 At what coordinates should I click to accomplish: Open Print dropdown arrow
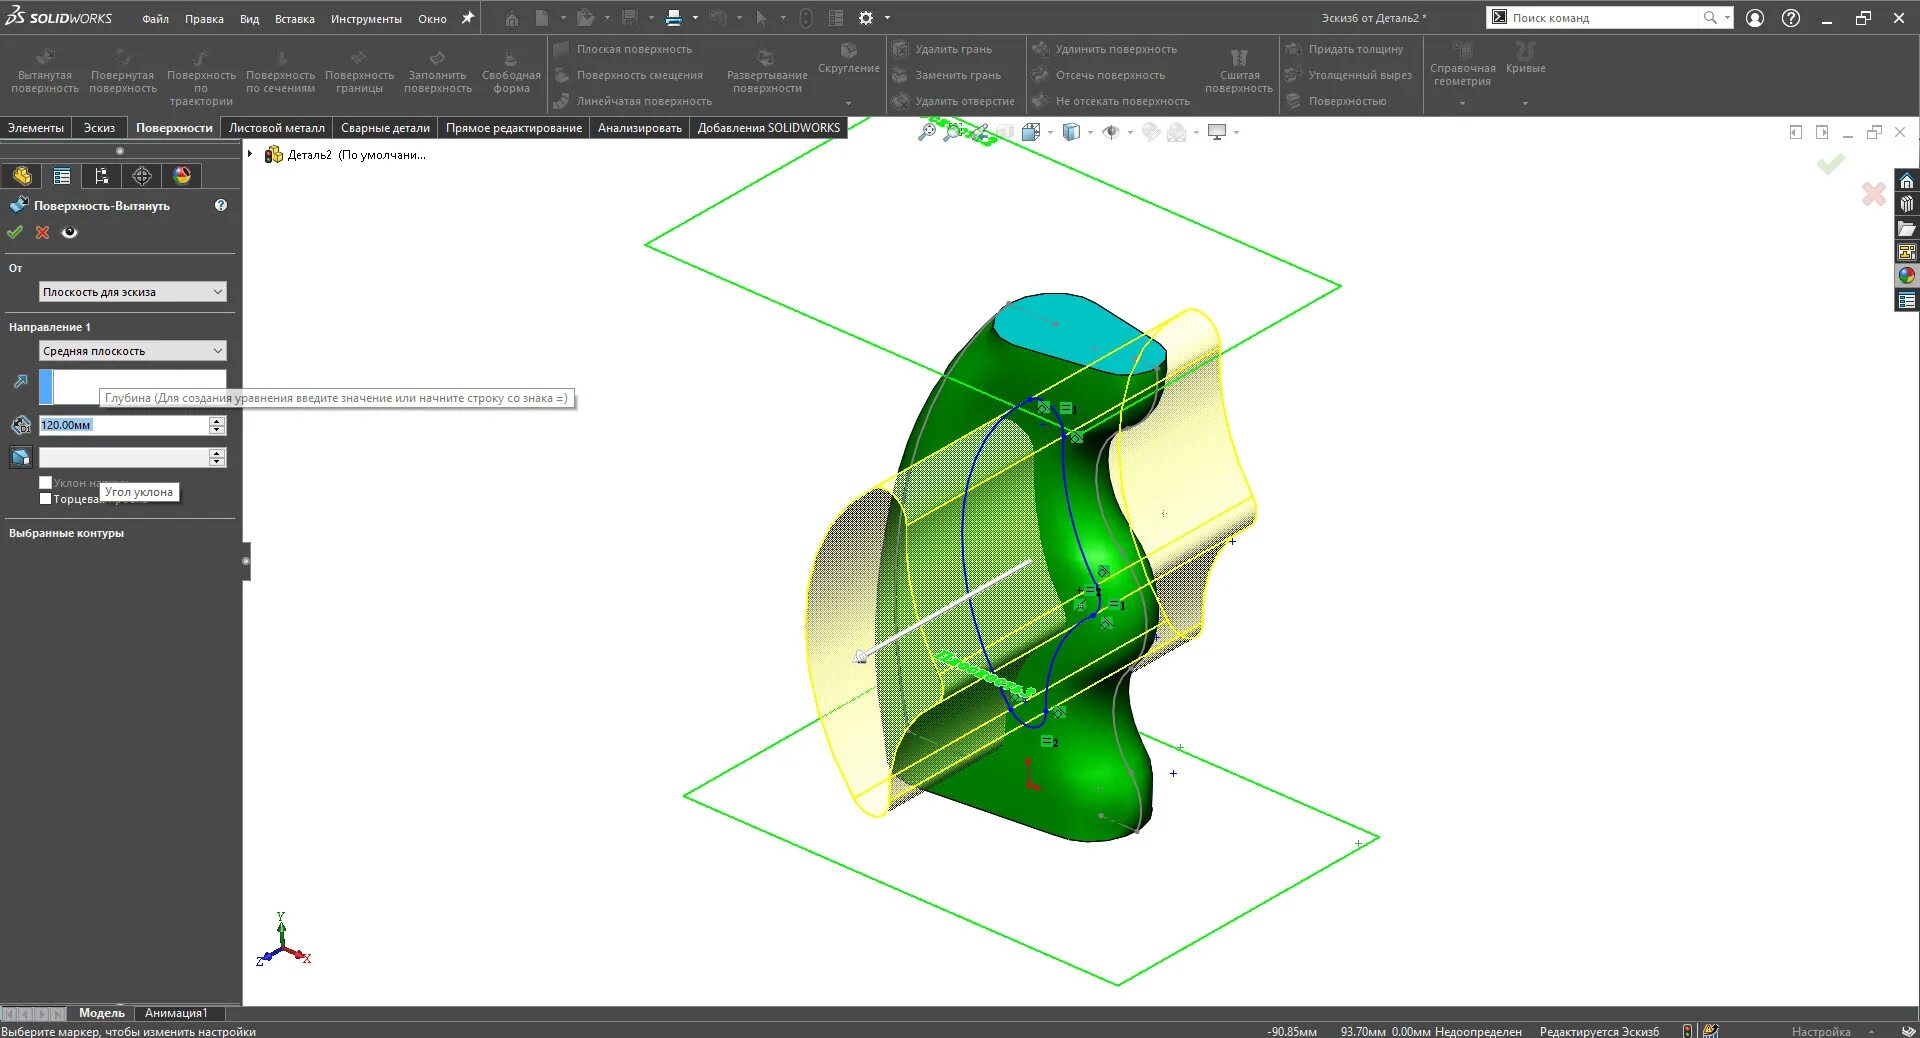click(695, 18)
